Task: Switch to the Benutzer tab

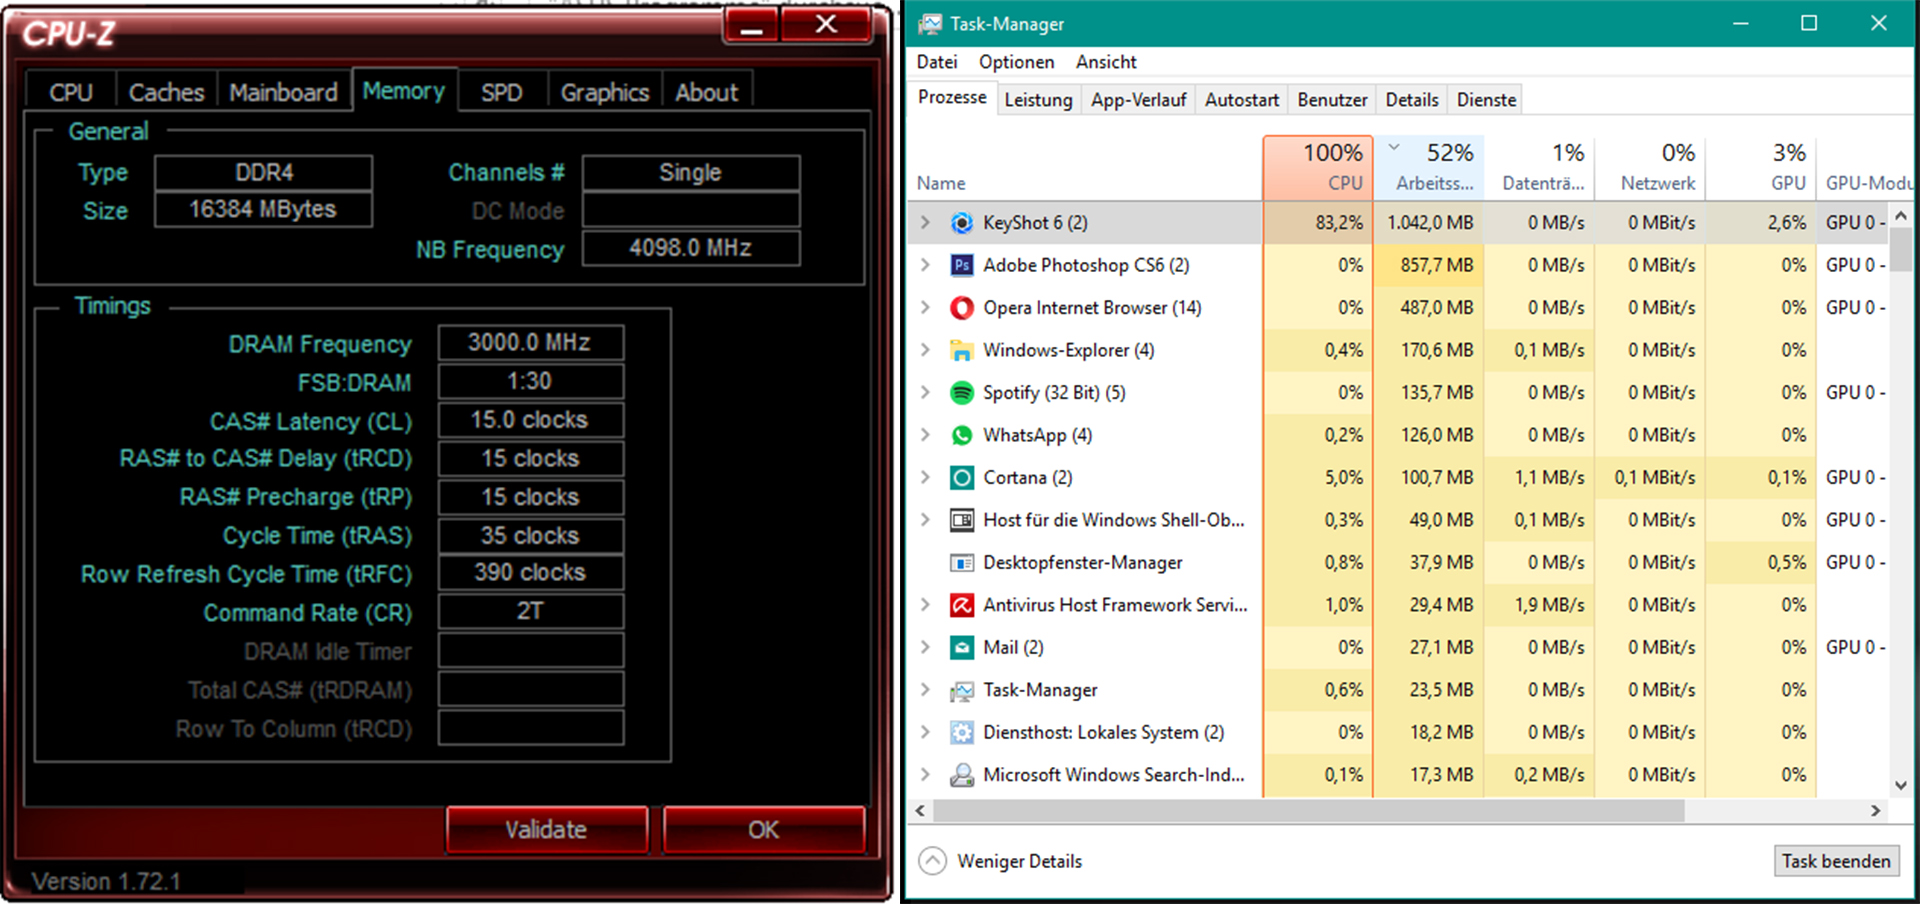Action: (x=1332, y=100)
